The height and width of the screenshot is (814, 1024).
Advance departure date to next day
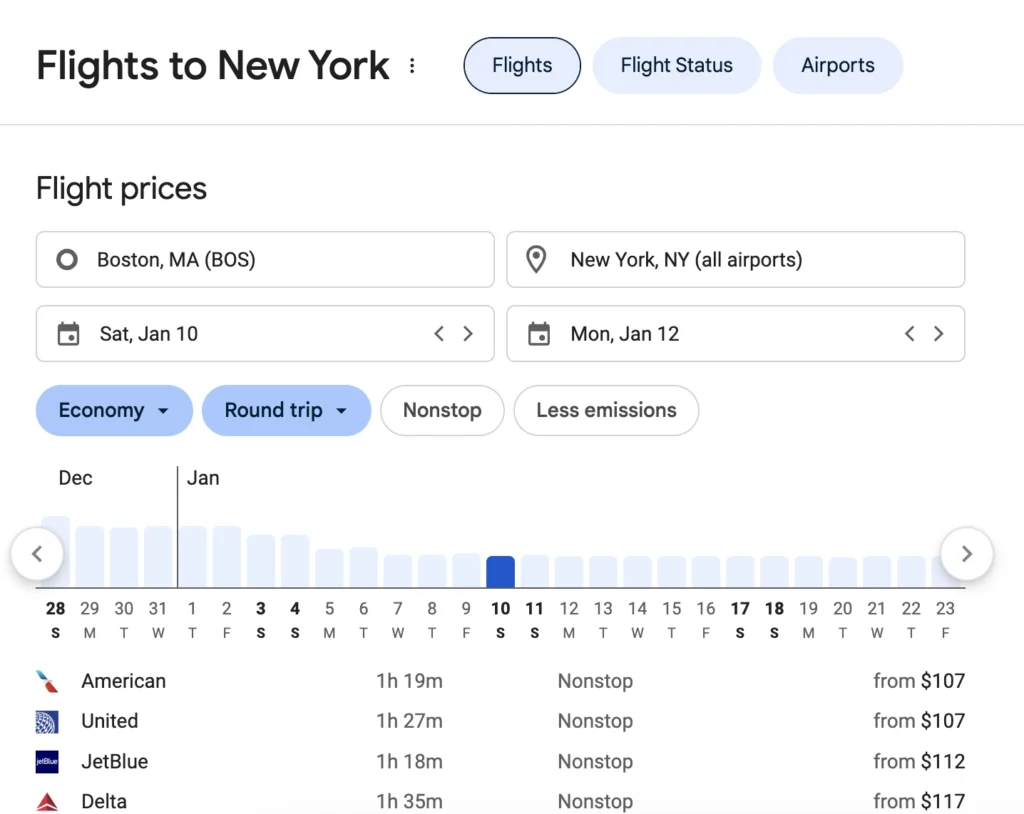point(468,334)
